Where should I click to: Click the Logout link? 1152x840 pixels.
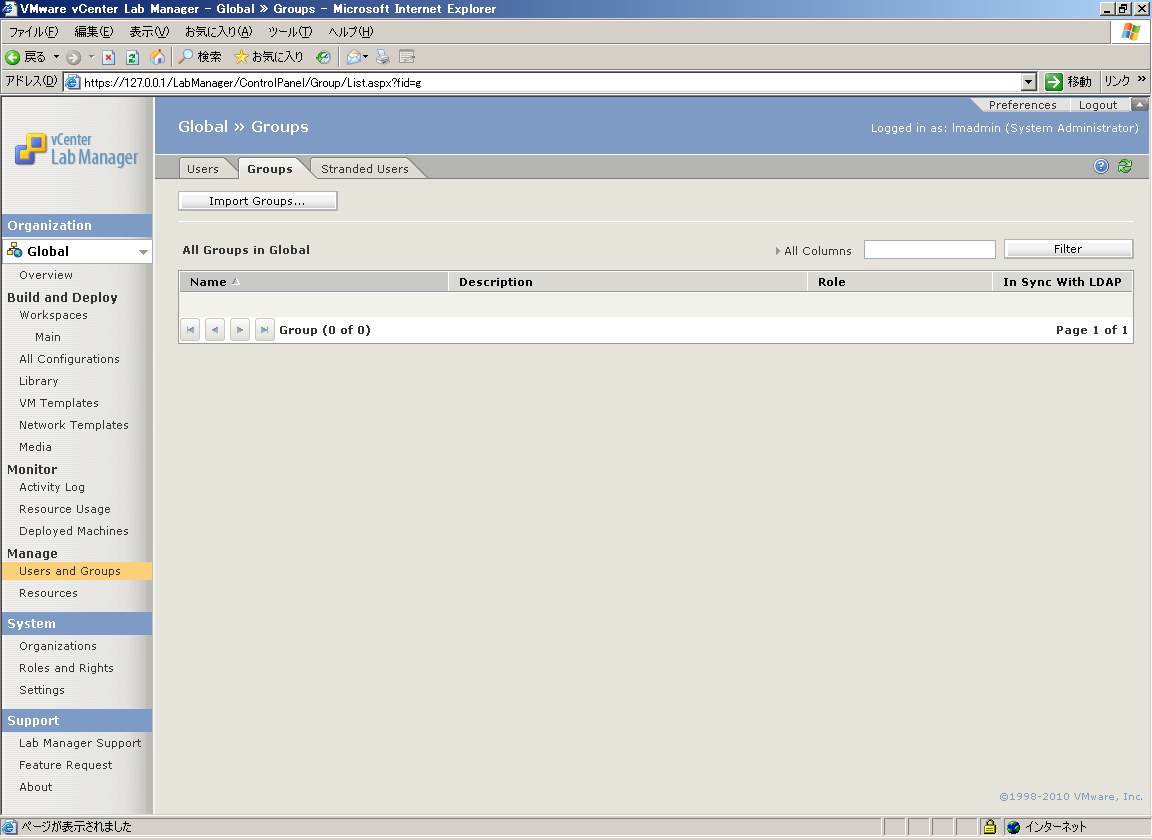click(x=1098, y=105)
